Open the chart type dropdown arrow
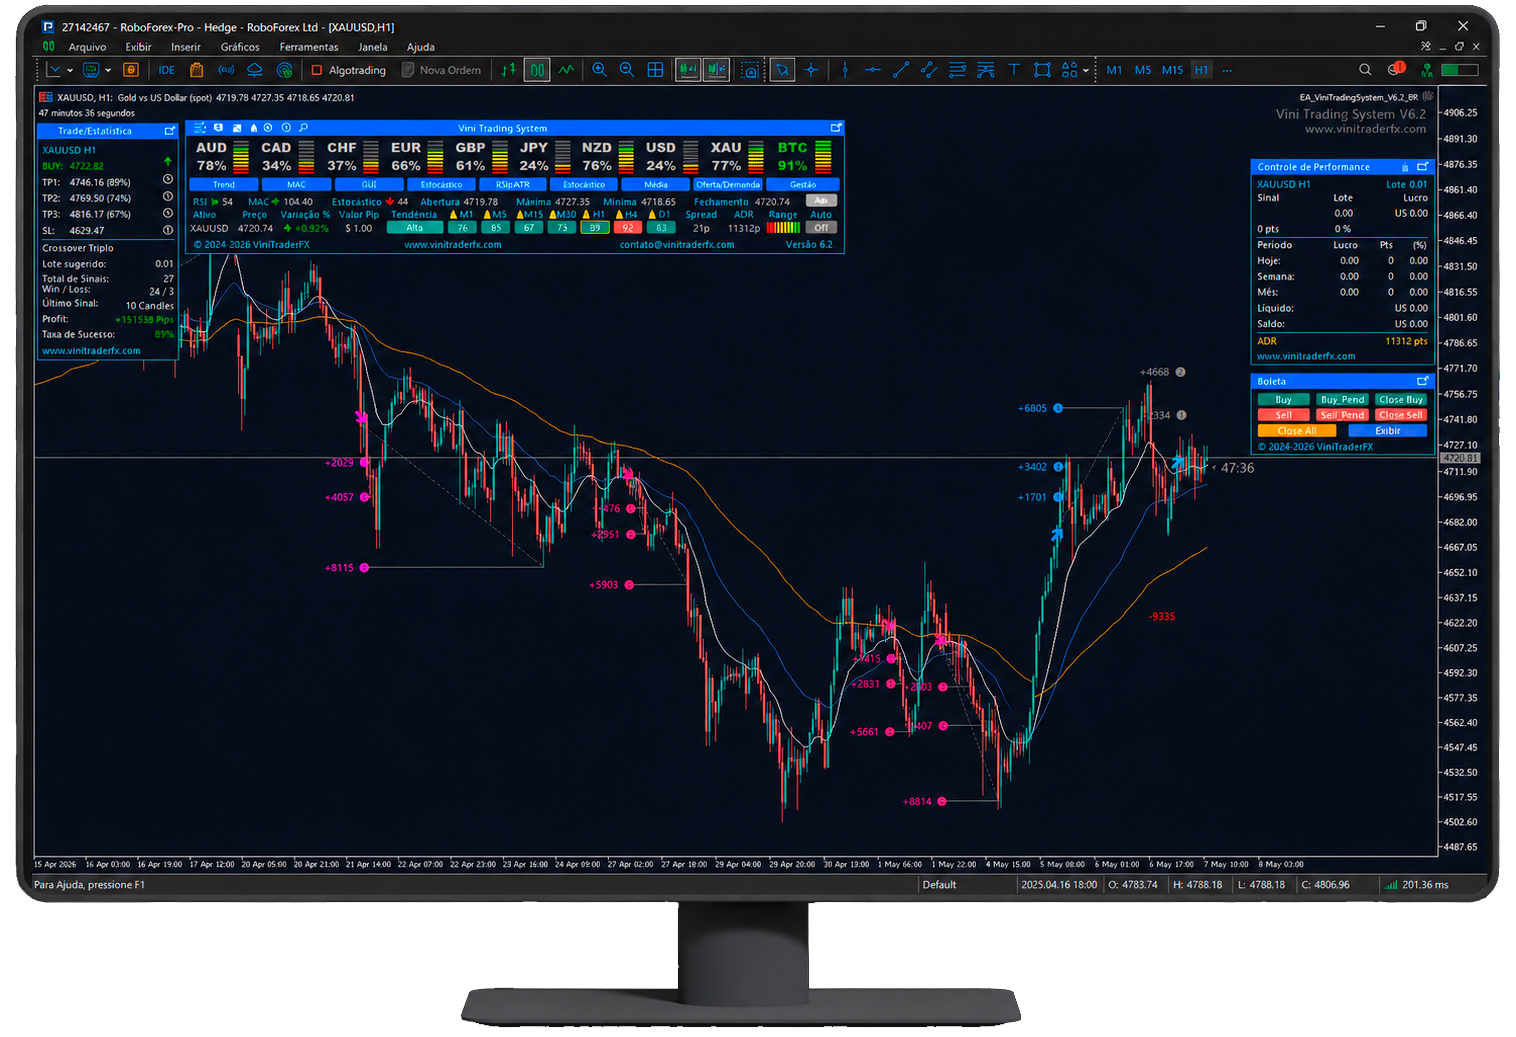The image size is (1516, 1037). [x=70, y=71]
